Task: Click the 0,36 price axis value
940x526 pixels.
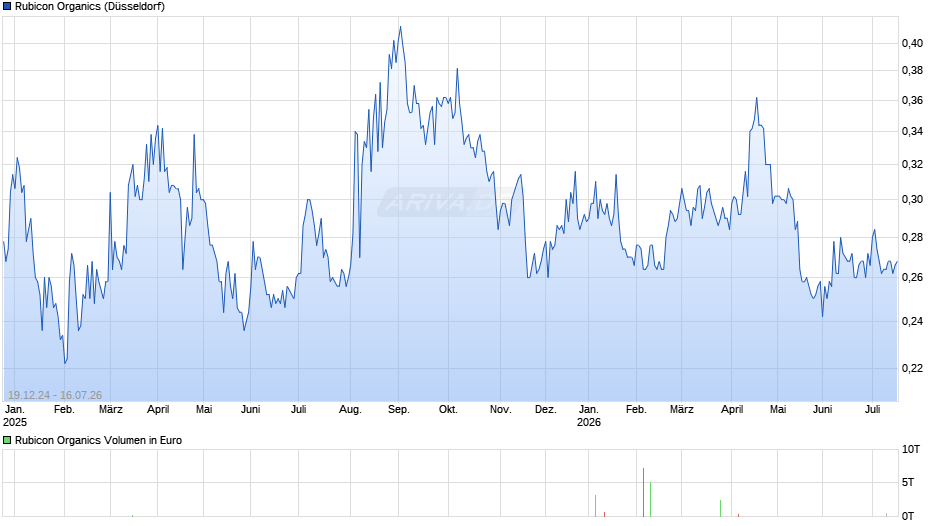Action: pyautogui.click(x=912, y=101)
